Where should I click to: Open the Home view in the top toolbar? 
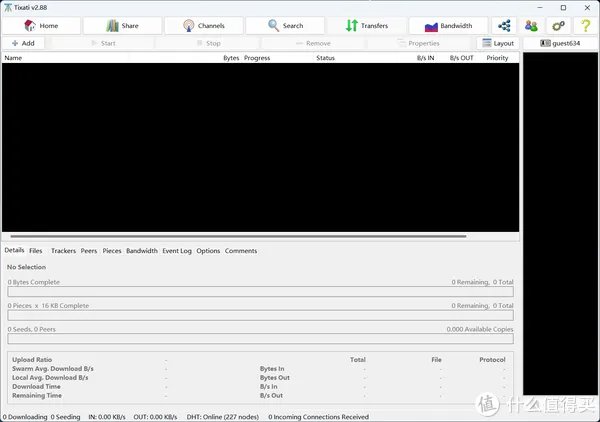[x=41, y=26]
